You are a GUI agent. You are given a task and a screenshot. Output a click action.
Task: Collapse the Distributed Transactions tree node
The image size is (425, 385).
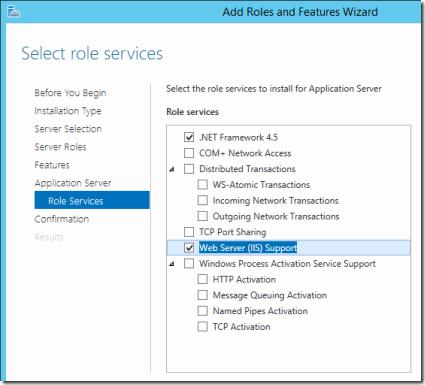point(172,169)
